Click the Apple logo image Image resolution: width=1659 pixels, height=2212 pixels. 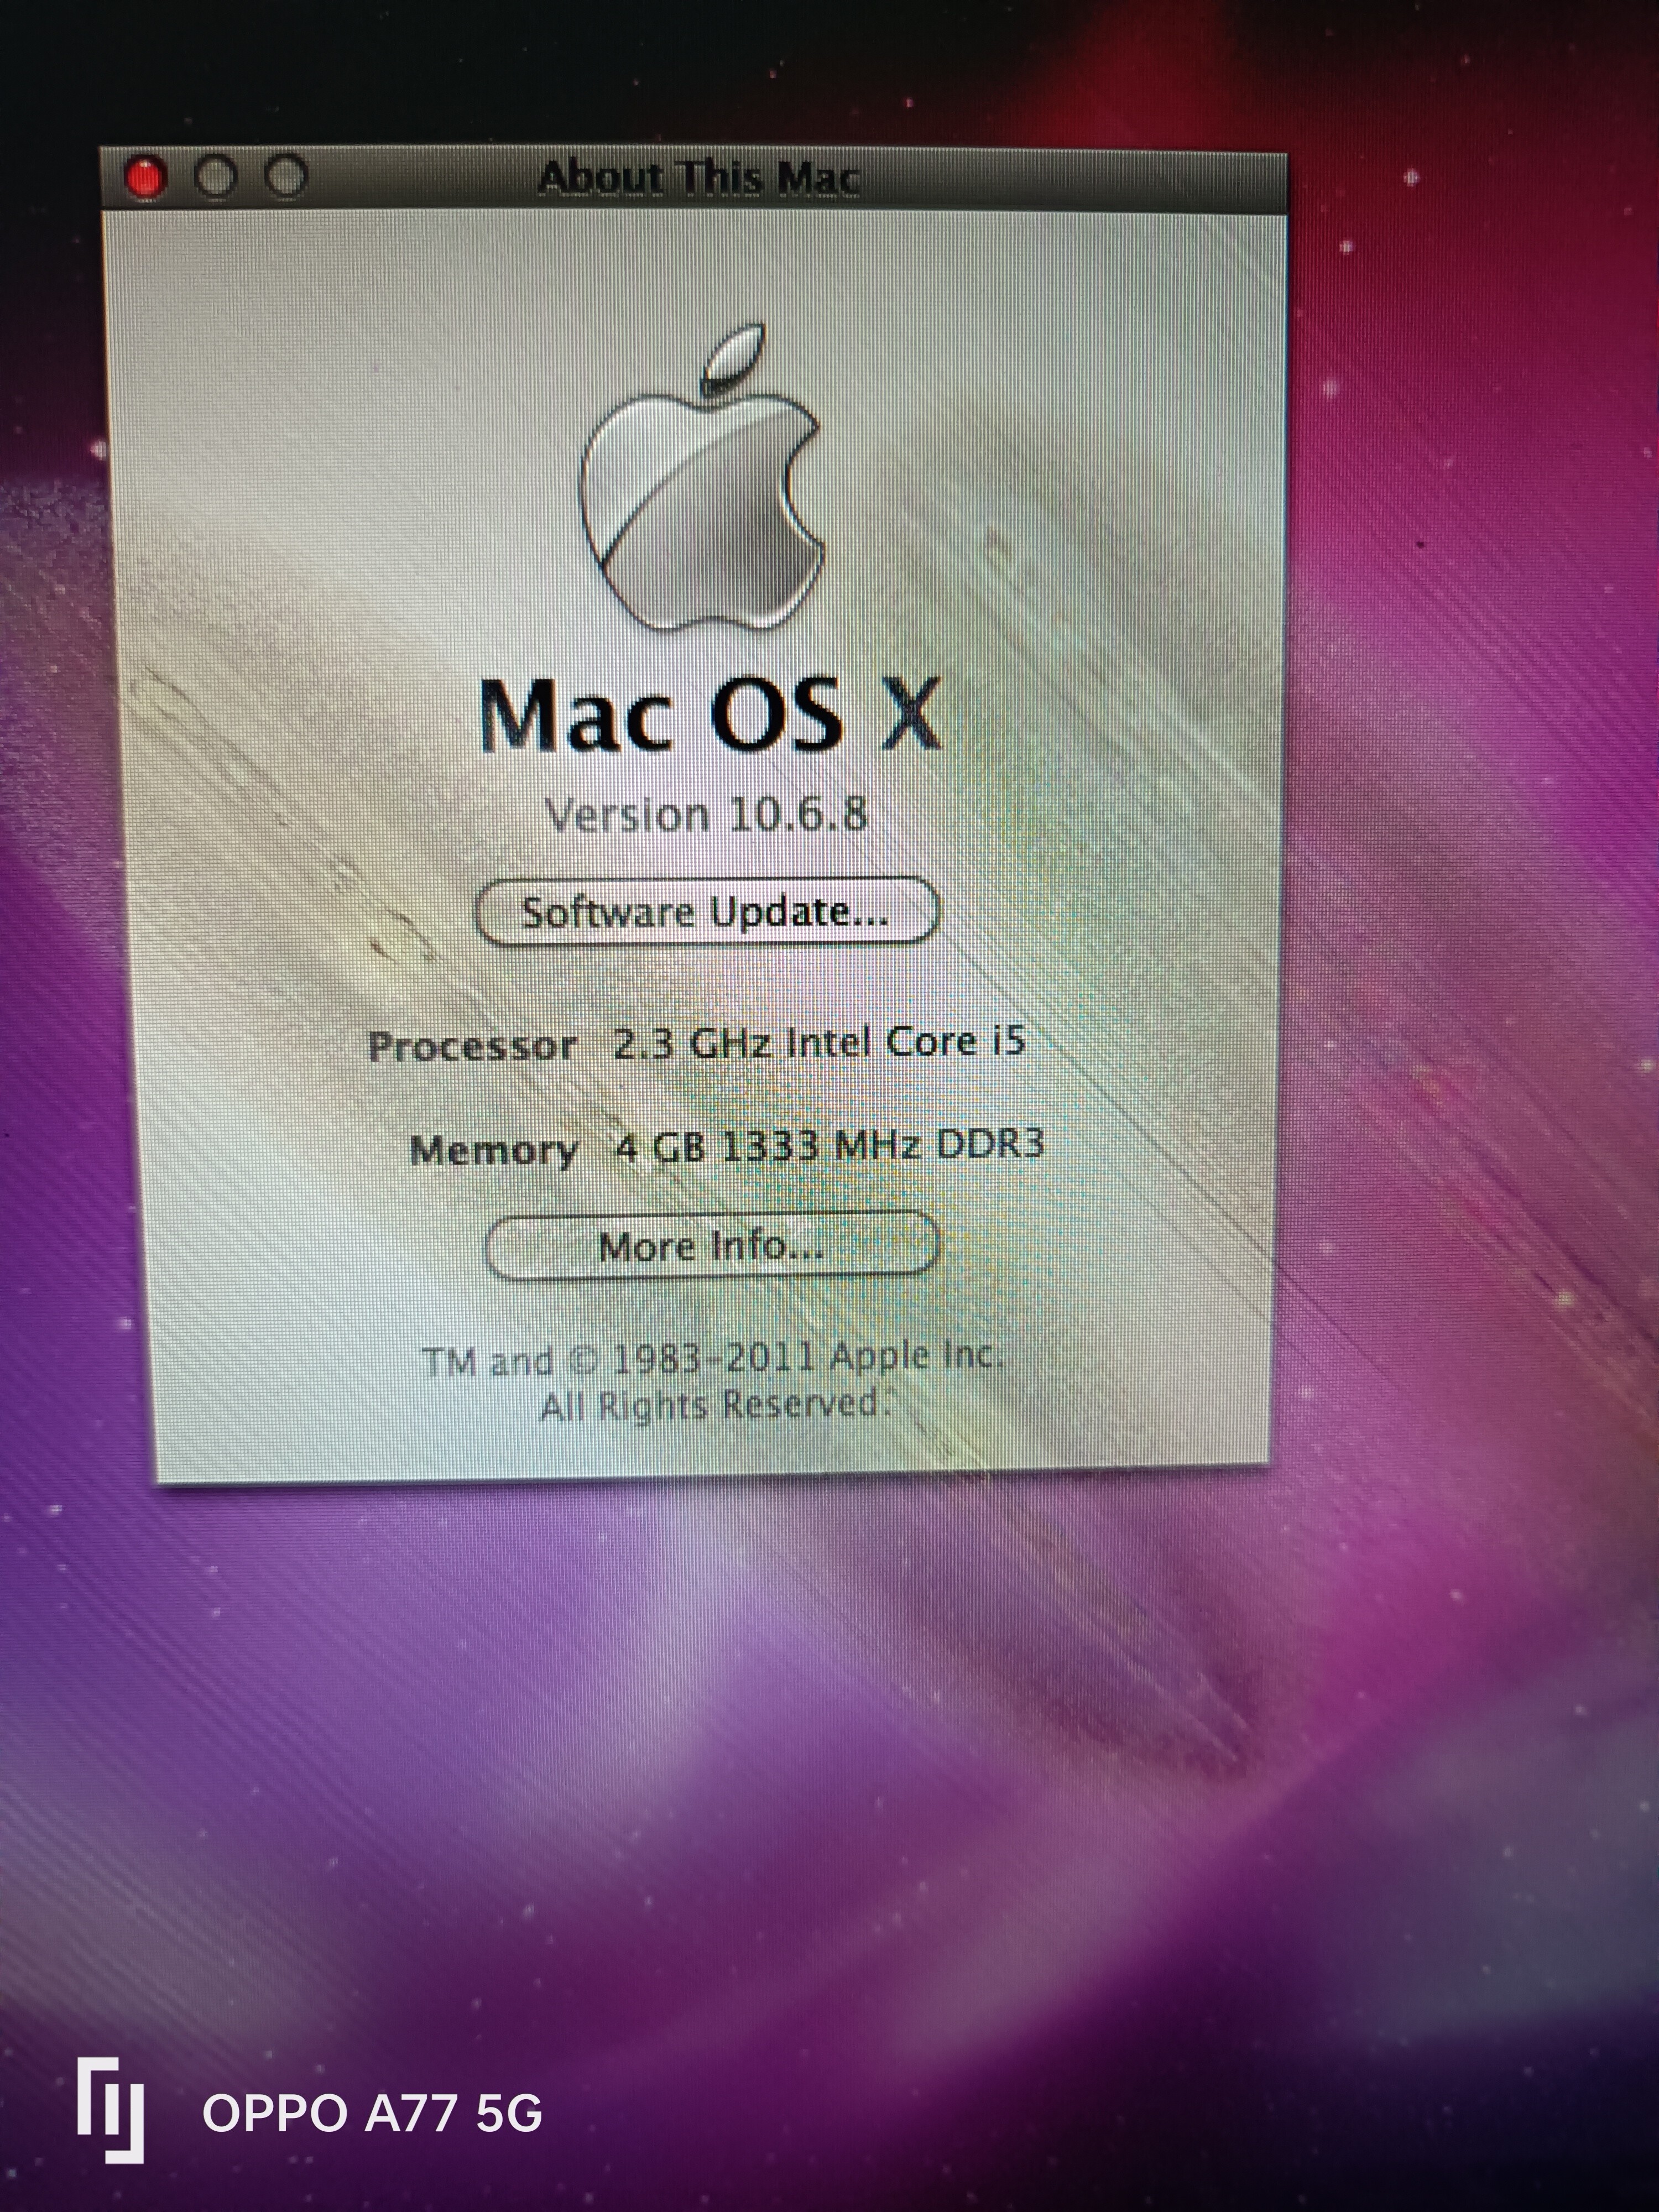click(702, 478)
